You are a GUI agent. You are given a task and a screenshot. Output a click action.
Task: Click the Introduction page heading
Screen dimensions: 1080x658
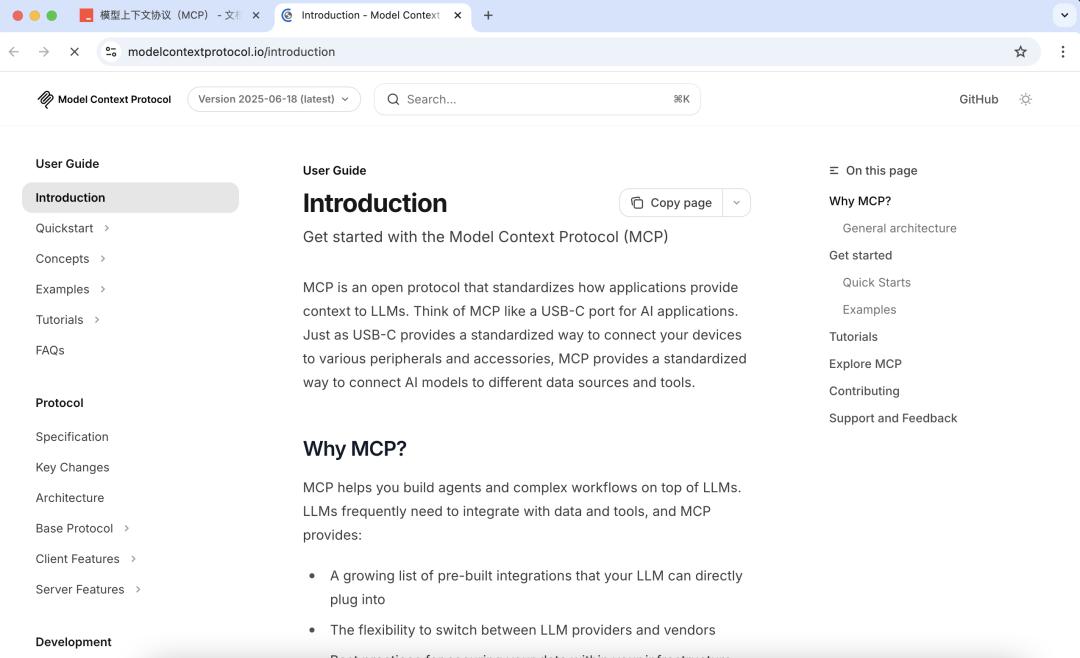click(x=375, y=203)
